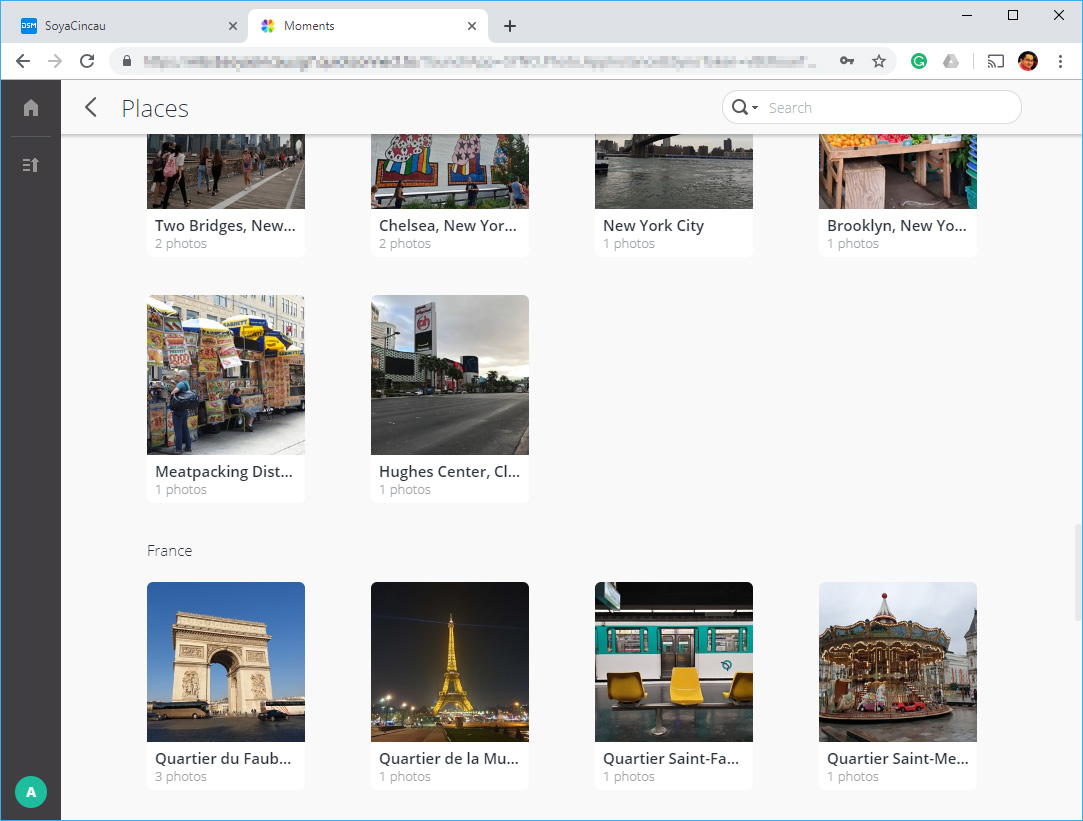This screenshot has height=821, width=1083.
Task: Open the Meatpacking District food cart album
Action: (x=226, y=375)
